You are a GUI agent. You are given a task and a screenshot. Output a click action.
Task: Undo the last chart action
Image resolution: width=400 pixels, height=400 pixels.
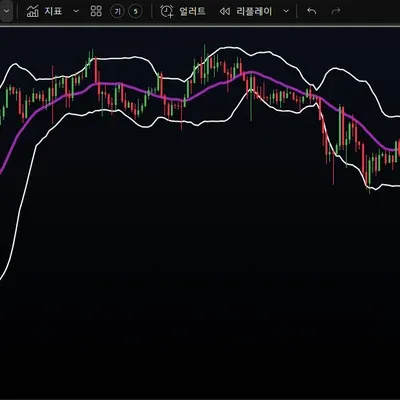click(312, 11)
